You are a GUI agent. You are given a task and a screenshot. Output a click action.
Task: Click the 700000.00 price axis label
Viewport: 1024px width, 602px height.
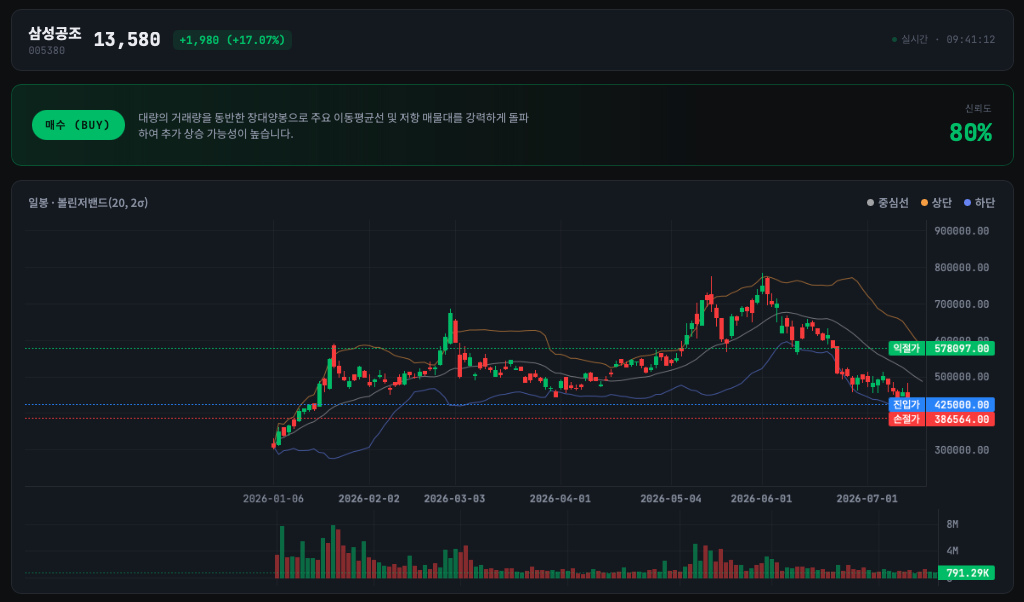961,304
